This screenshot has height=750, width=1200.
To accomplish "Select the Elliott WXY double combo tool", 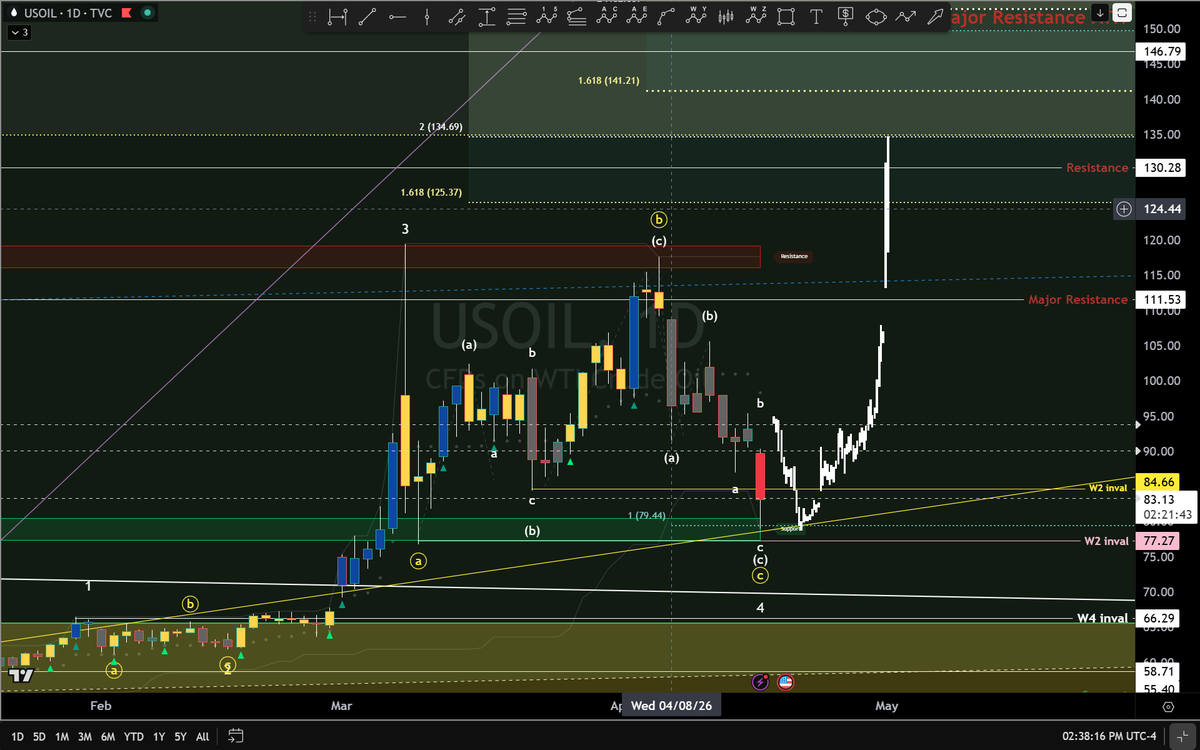I will click(697, 17).
